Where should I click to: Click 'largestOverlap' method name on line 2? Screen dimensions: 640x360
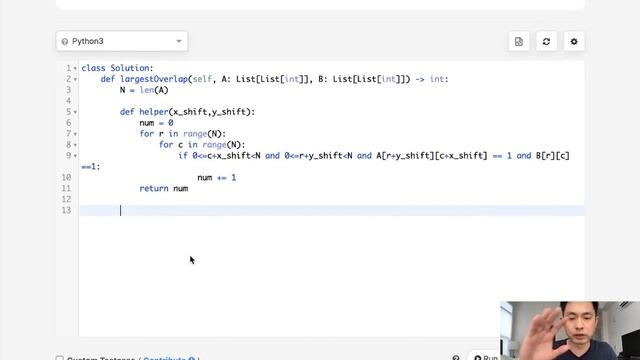(x=154, y=79)
